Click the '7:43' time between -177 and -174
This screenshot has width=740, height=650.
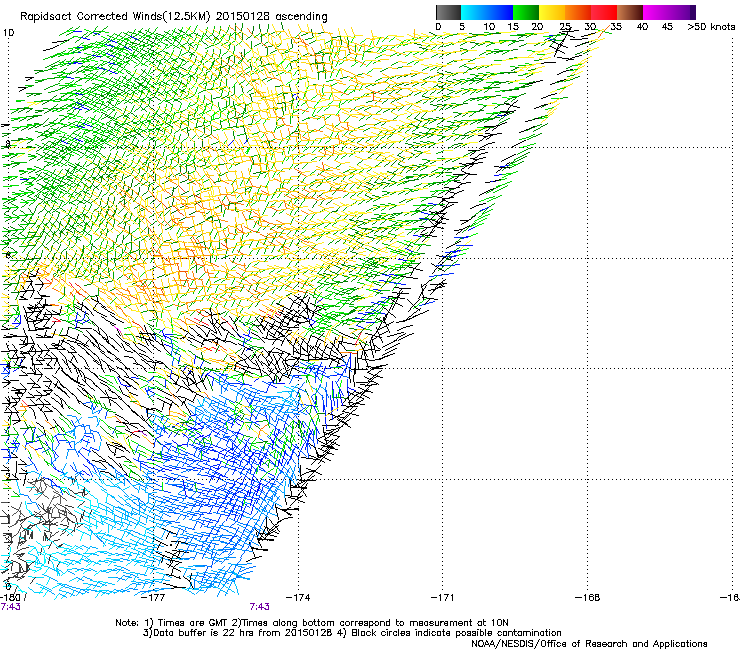click(x=260, y=607)
